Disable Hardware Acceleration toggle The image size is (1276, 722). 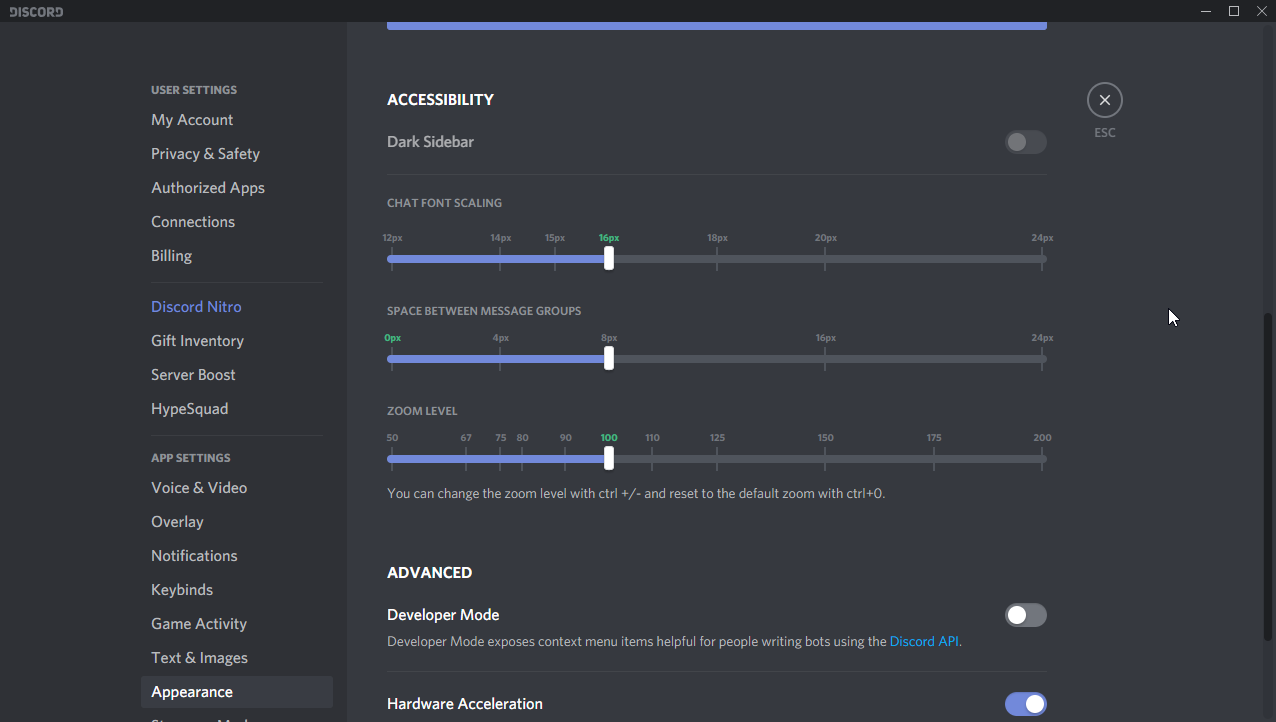(1025, 704)
